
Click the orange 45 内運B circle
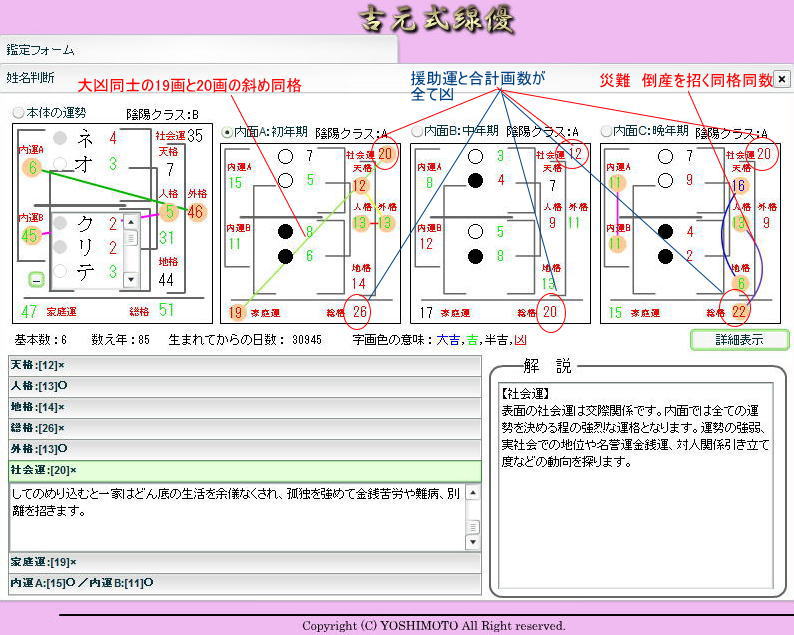[x=30, y=236]
